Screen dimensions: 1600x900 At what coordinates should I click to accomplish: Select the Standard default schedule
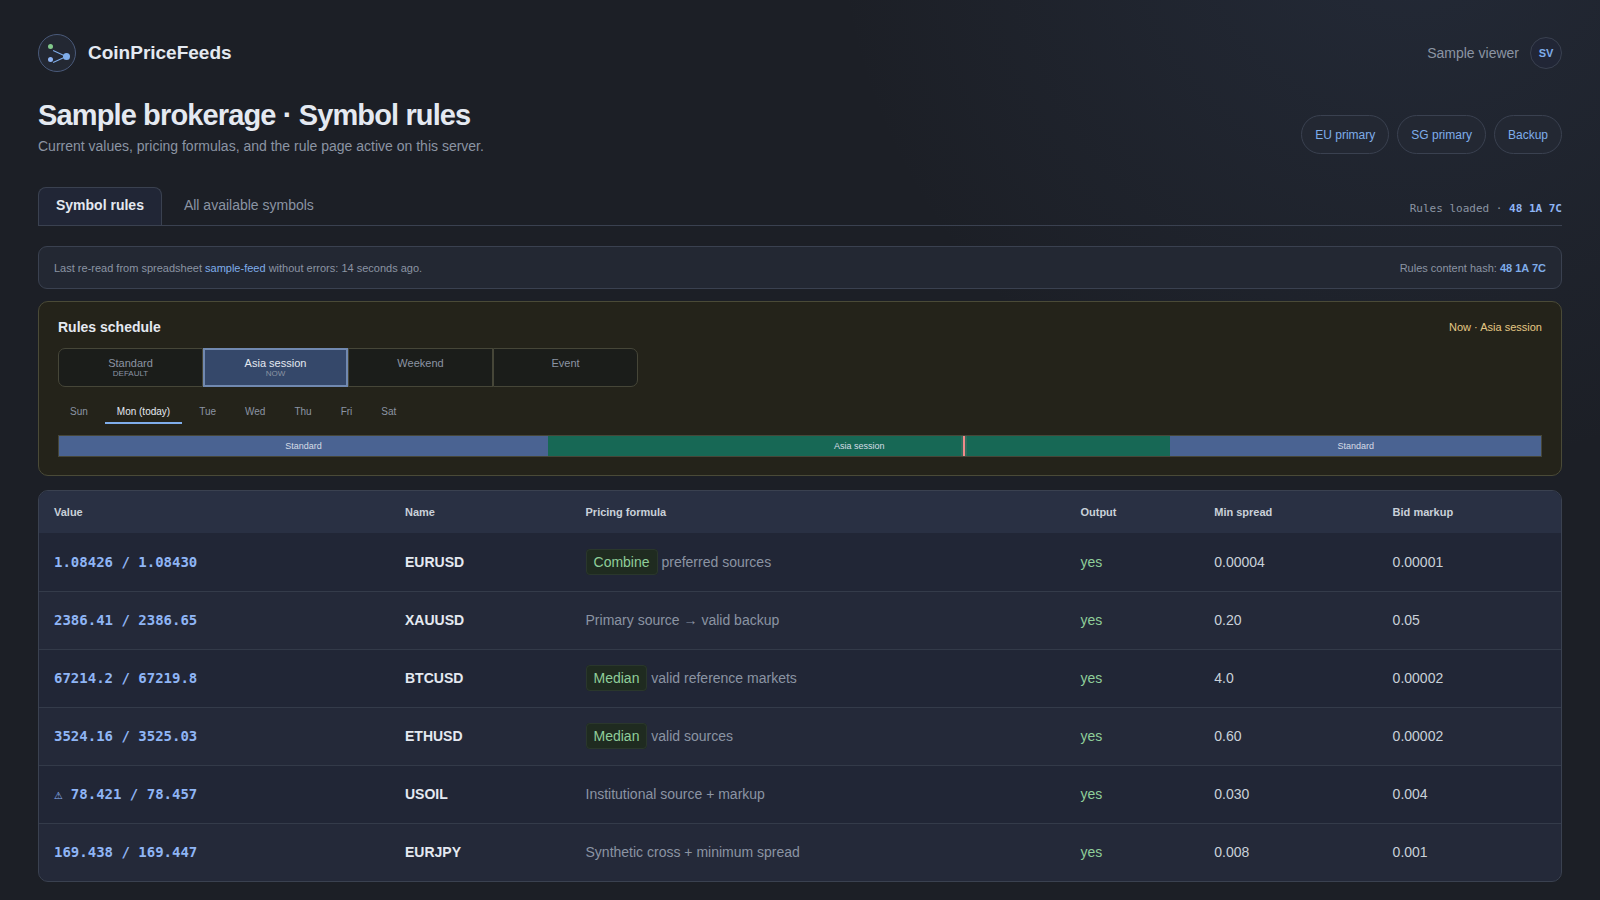tap(131, 367)
